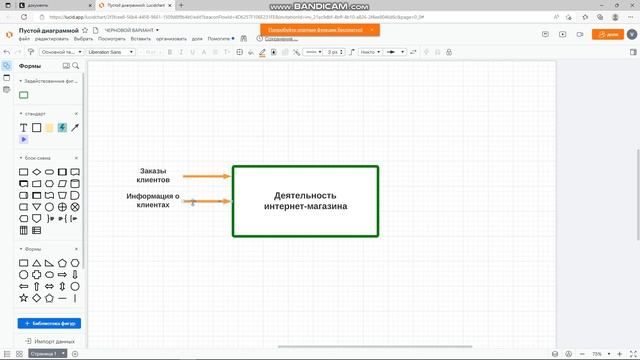Pick the triangle in the Формы section
Image resolution: width=640 pixels, height=360 pixels.
37,263
